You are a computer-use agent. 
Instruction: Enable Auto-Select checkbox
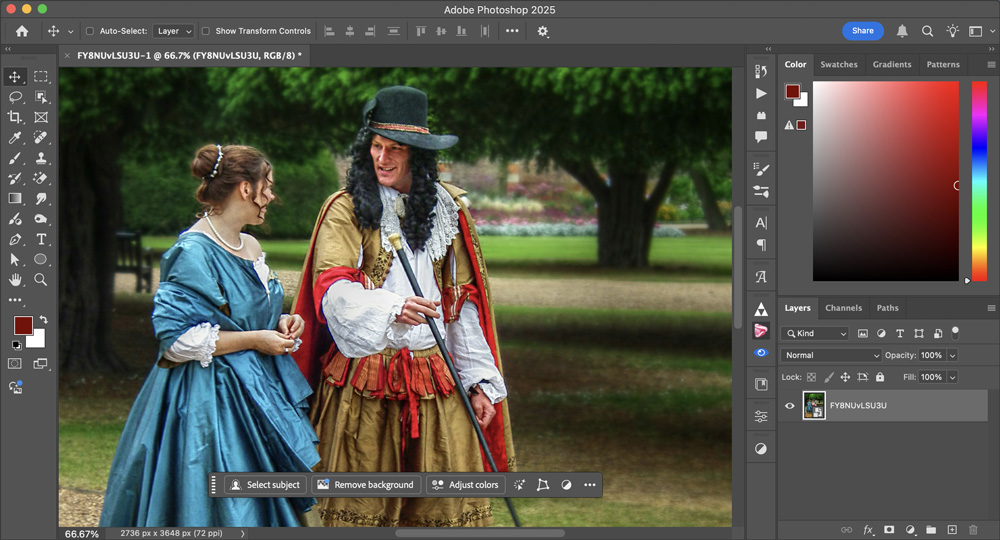point(90,31)
